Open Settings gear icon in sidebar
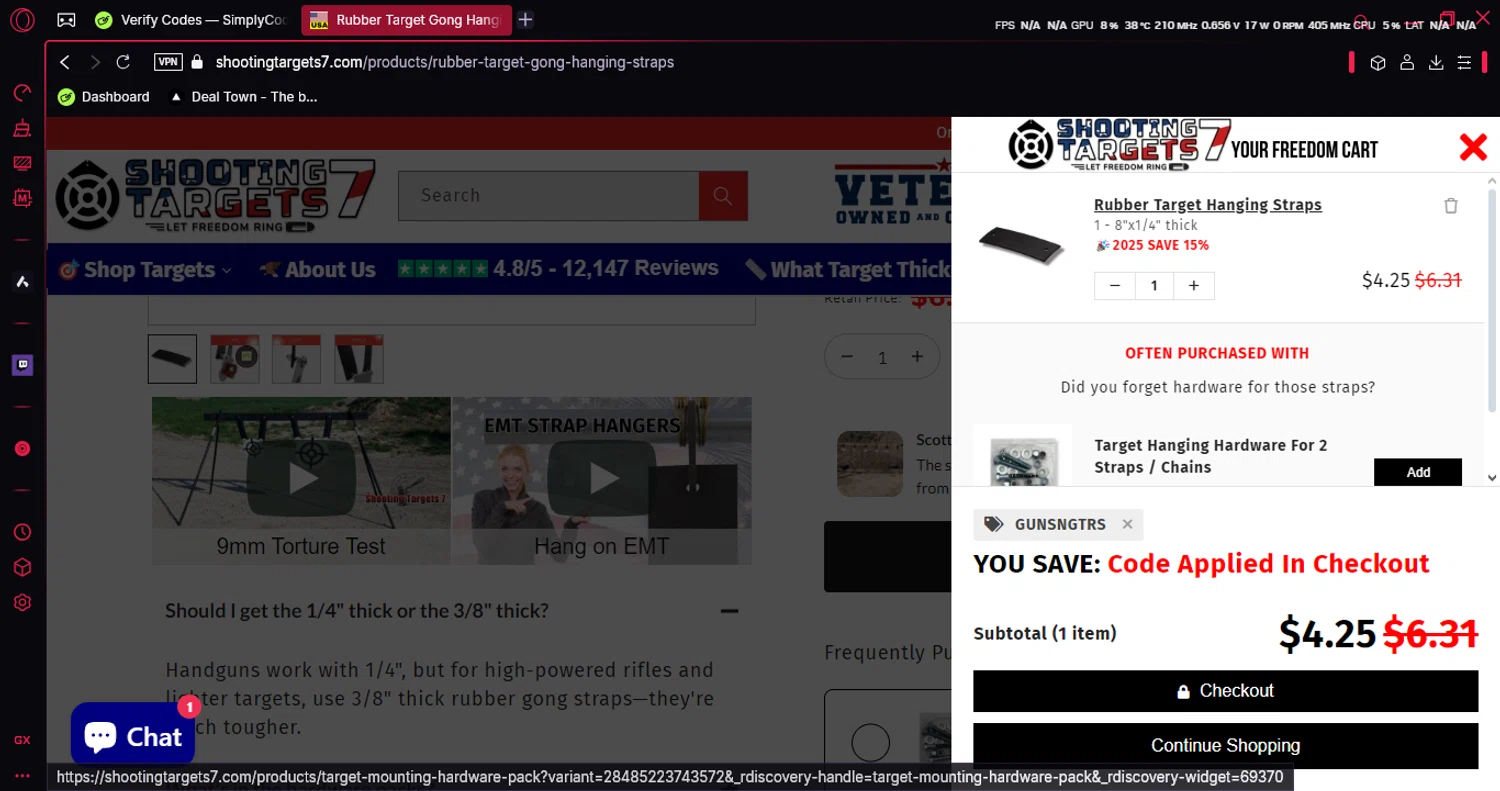 tap(22, 602)
